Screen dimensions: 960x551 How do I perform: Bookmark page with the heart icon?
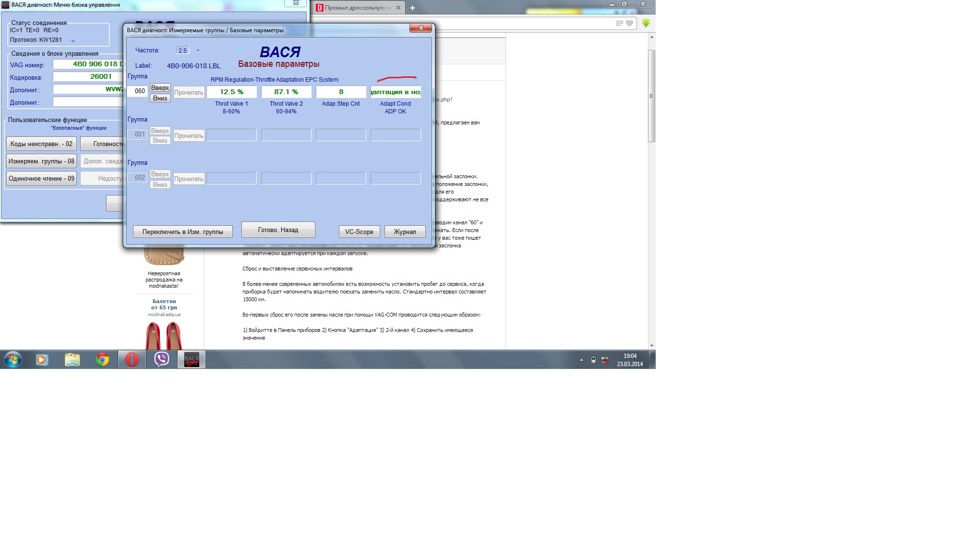[629, 23]
